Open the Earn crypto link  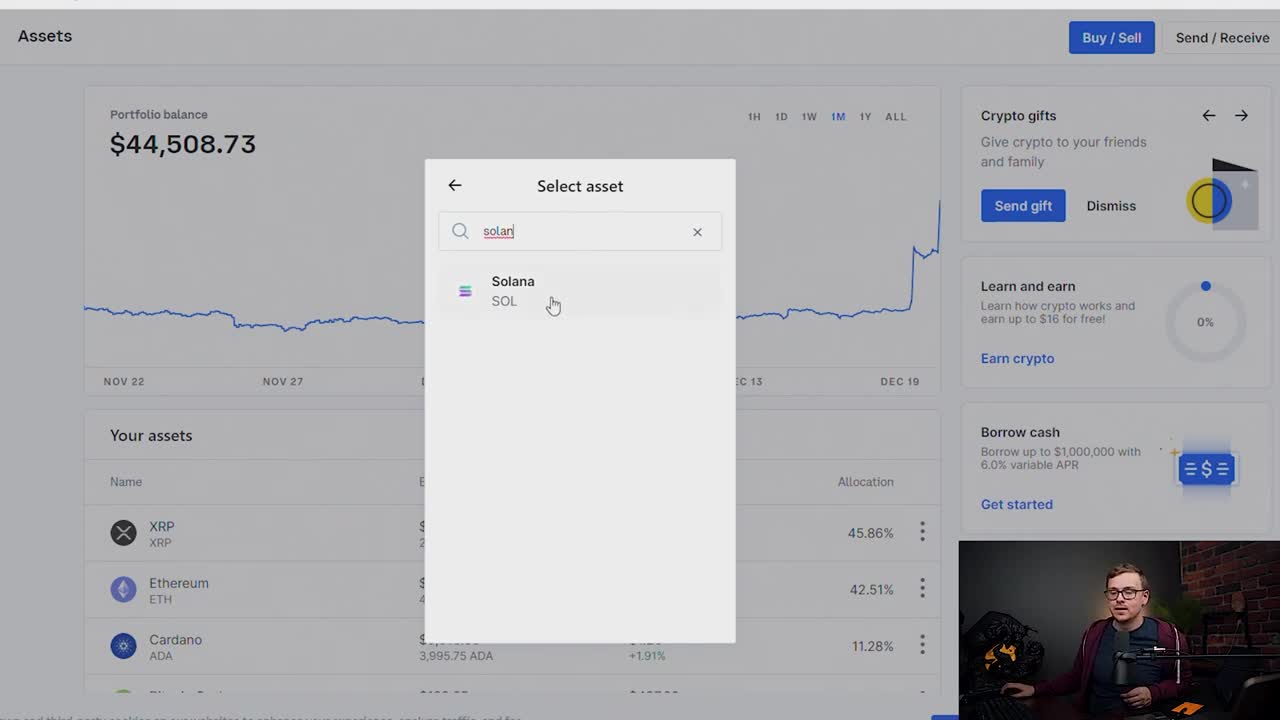pyautogui.click(x=1017, y=358)
